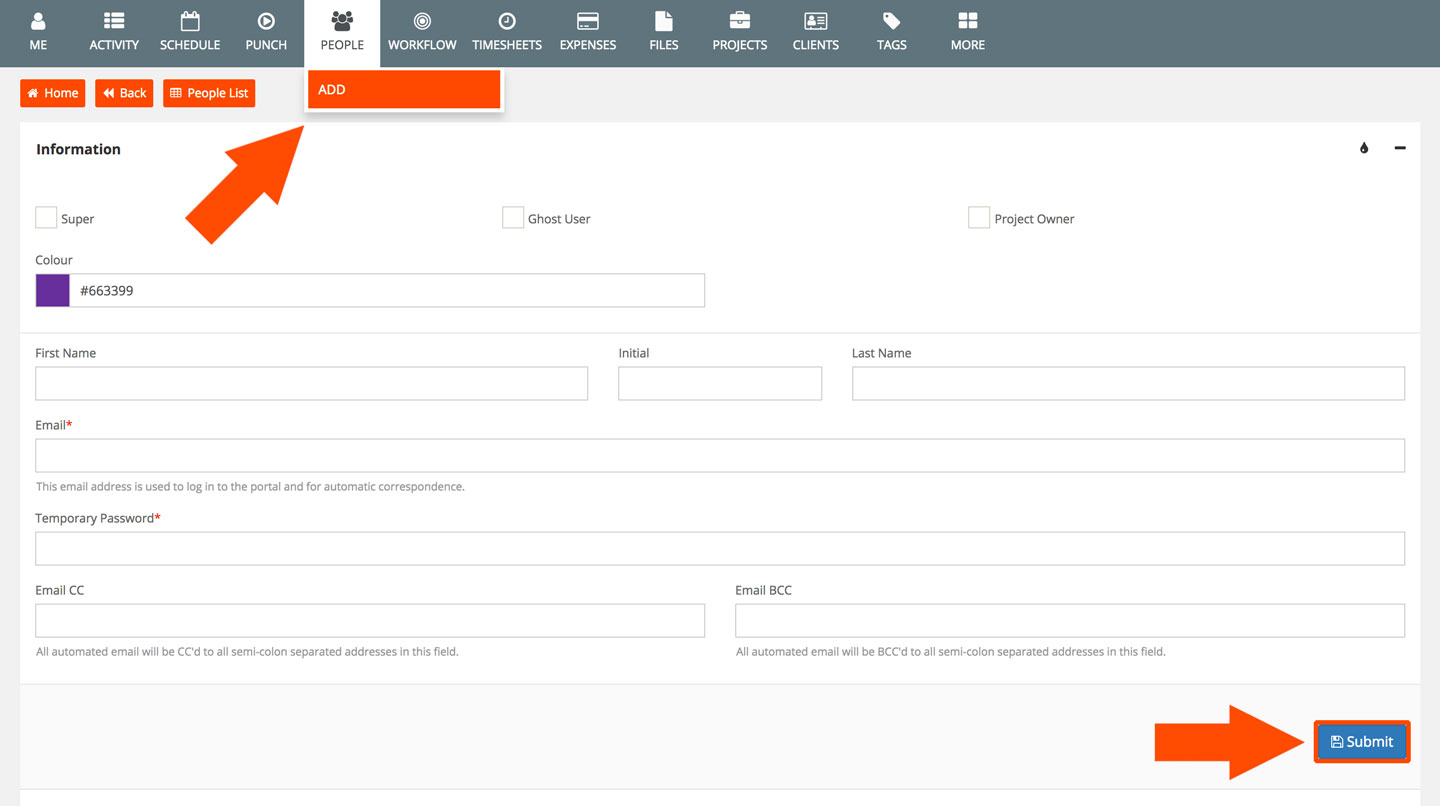Image resolution: width=1440 pixels, height=806 pixels.
Task: Click the Email CC field
Action: coord(370,621)
